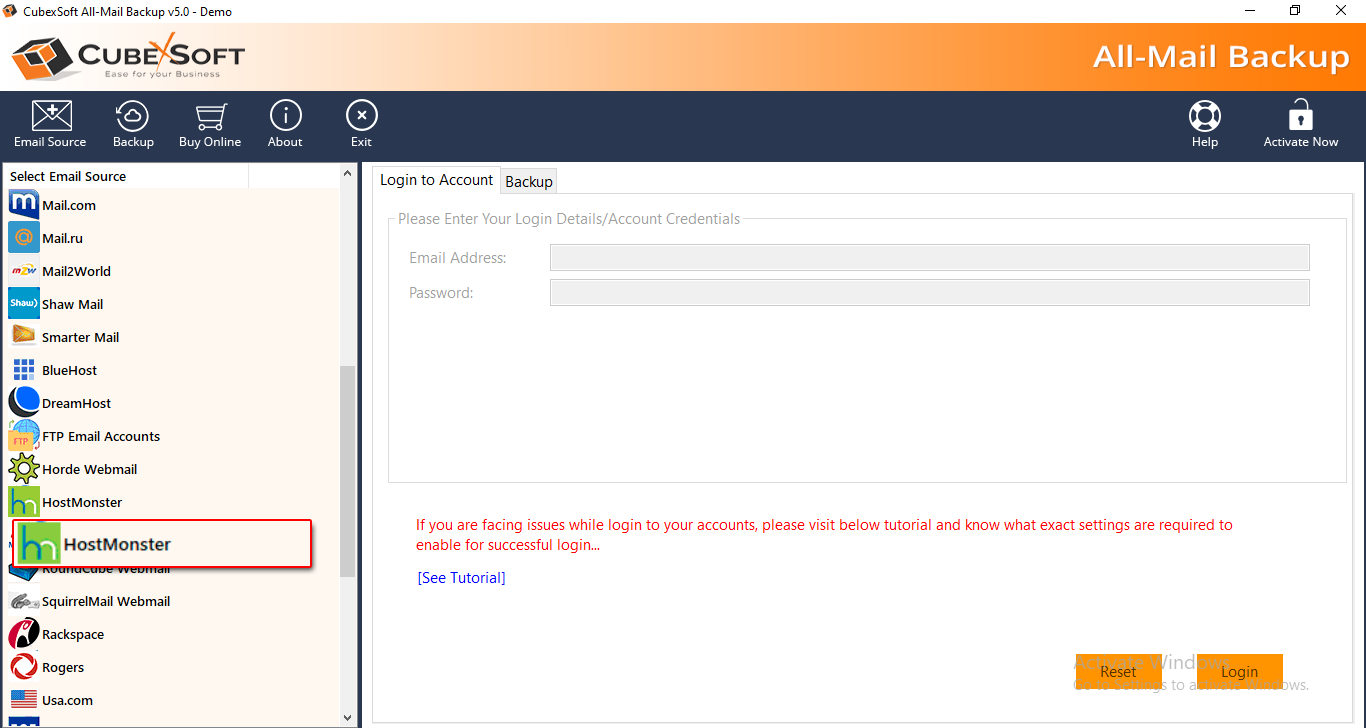The height and width of the screenshot is (728, 1366).
Task: Click the orange Login button
Action: [1239, 672]
